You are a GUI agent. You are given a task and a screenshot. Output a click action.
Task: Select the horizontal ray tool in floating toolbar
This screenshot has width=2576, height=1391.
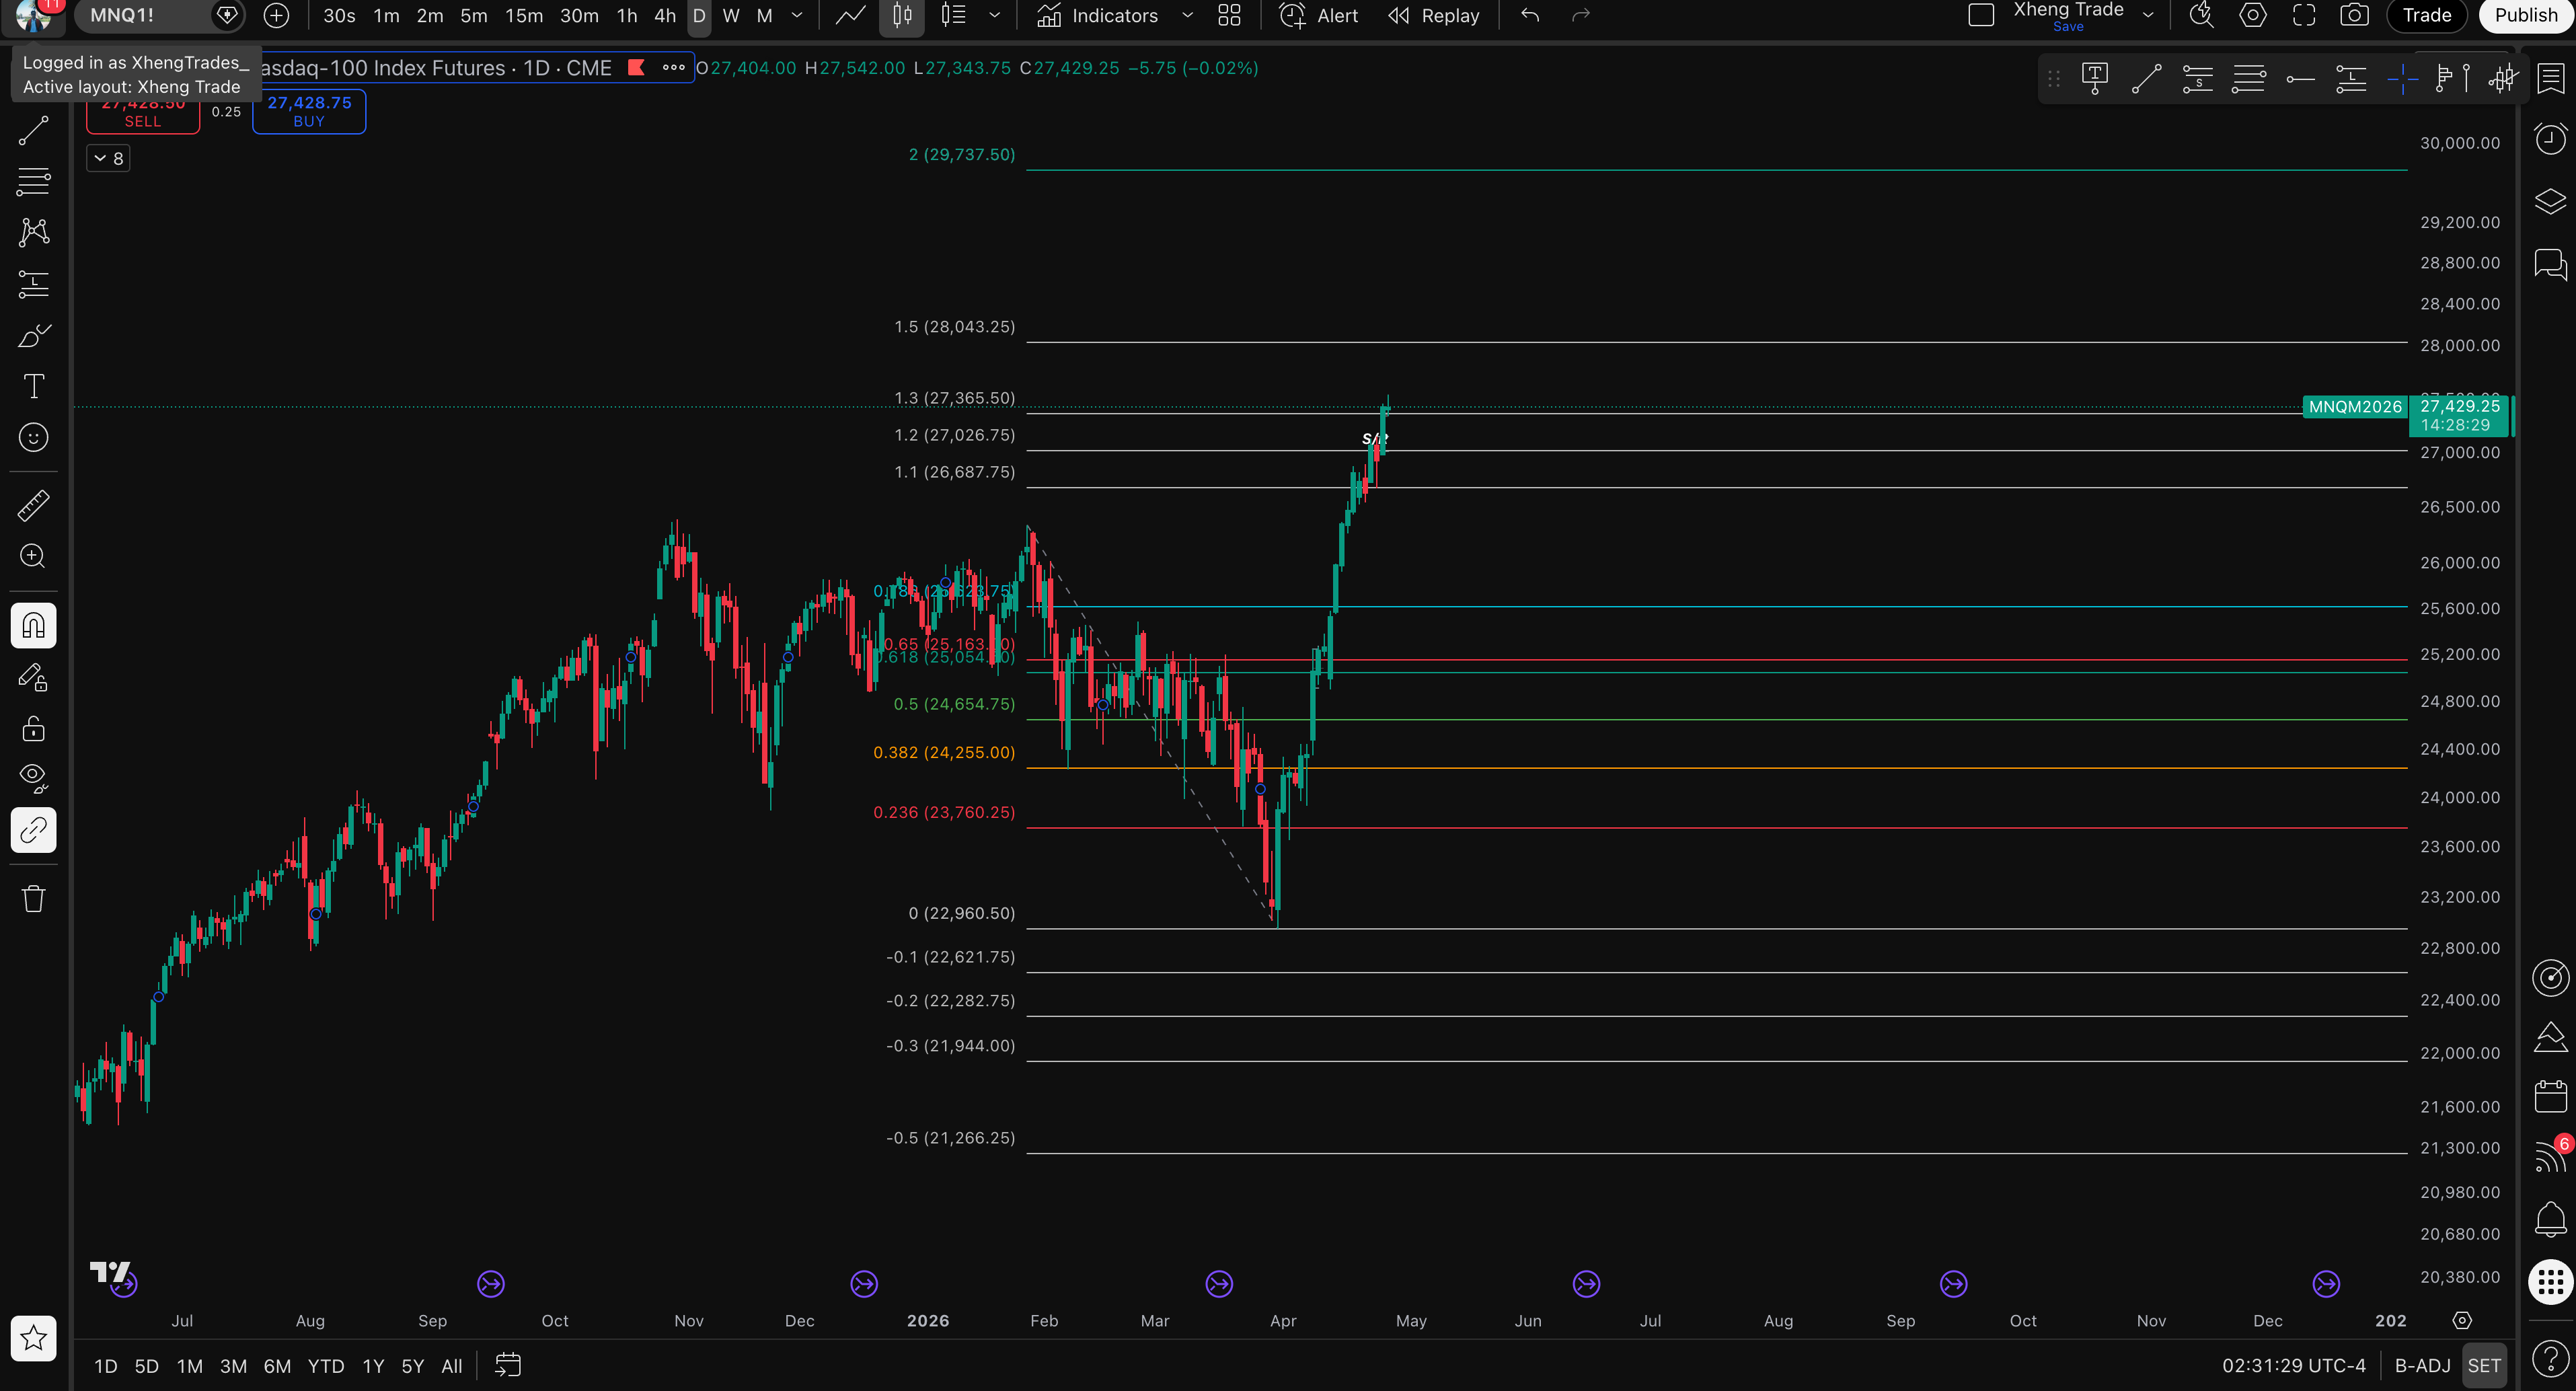pyautogui.click(x=2300, y=78)
